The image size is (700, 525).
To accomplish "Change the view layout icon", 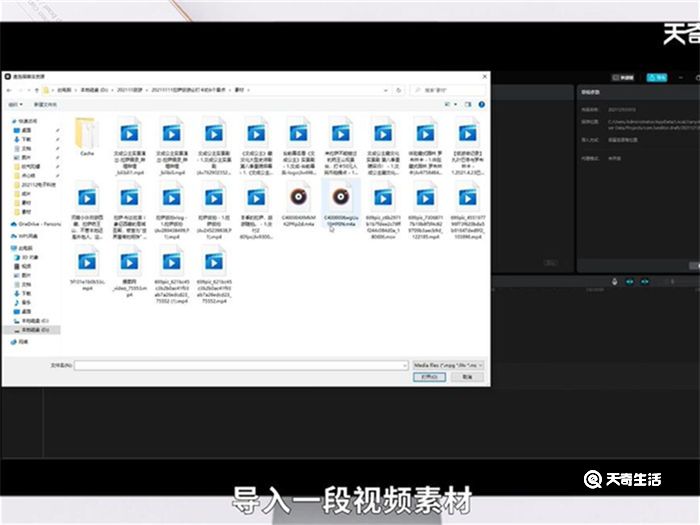I will pyautogui.click(x=447, y=104).
